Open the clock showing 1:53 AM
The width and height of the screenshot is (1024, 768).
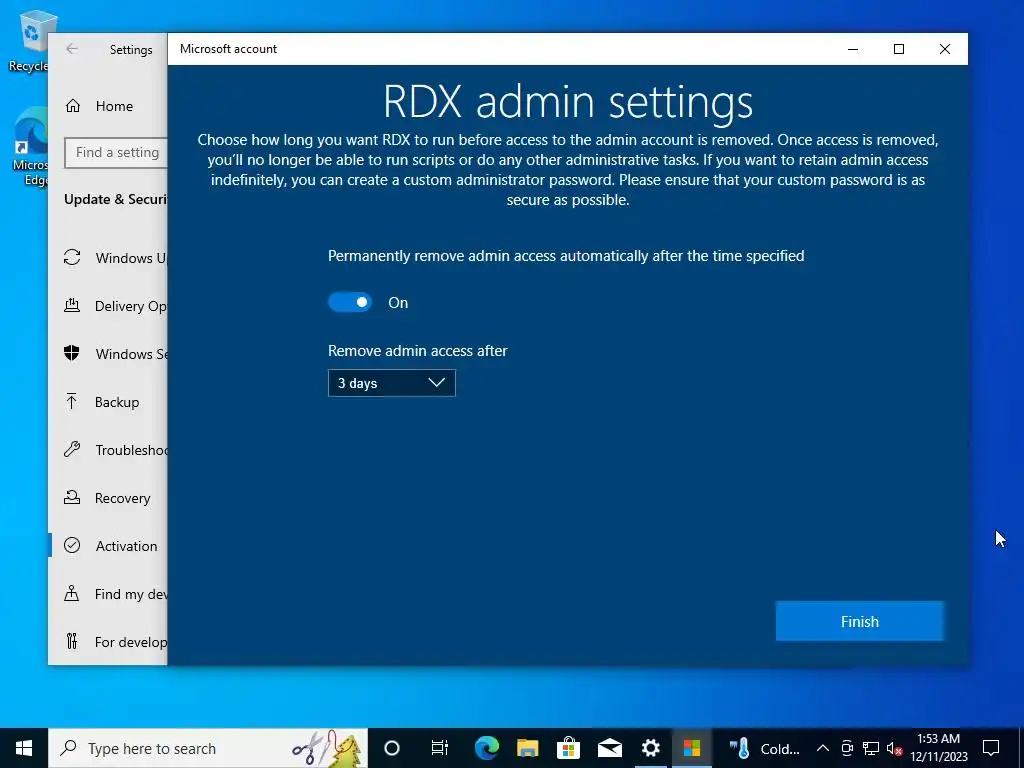click(938, 748)
